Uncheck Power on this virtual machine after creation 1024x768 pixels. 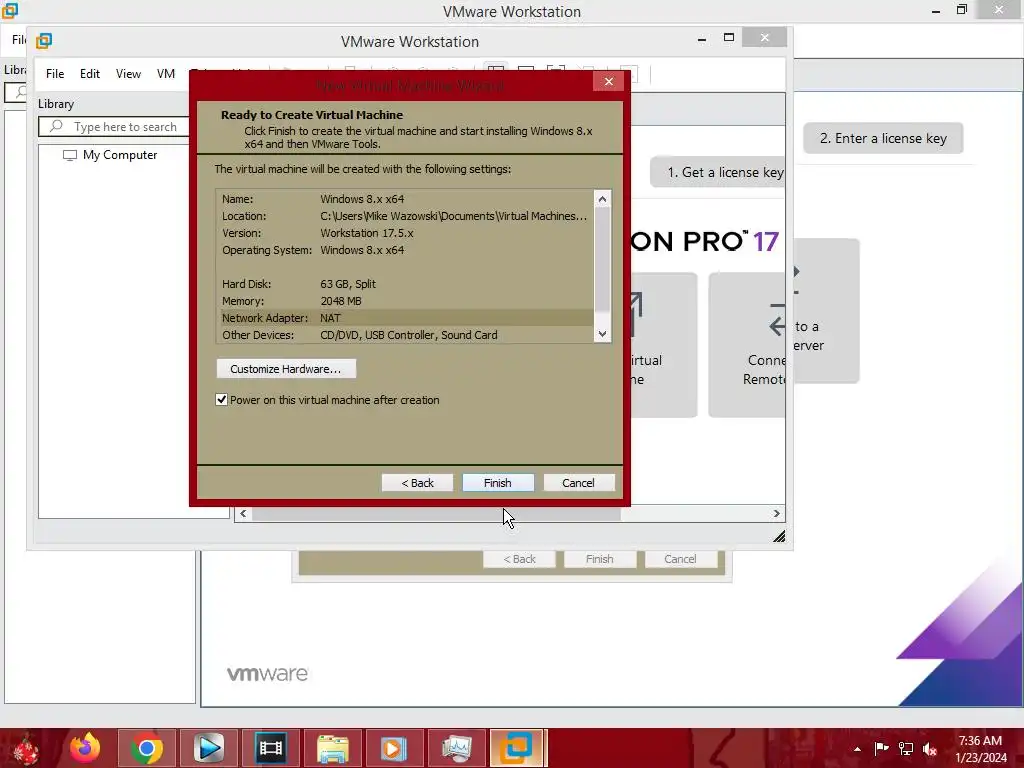pos(221,400)
